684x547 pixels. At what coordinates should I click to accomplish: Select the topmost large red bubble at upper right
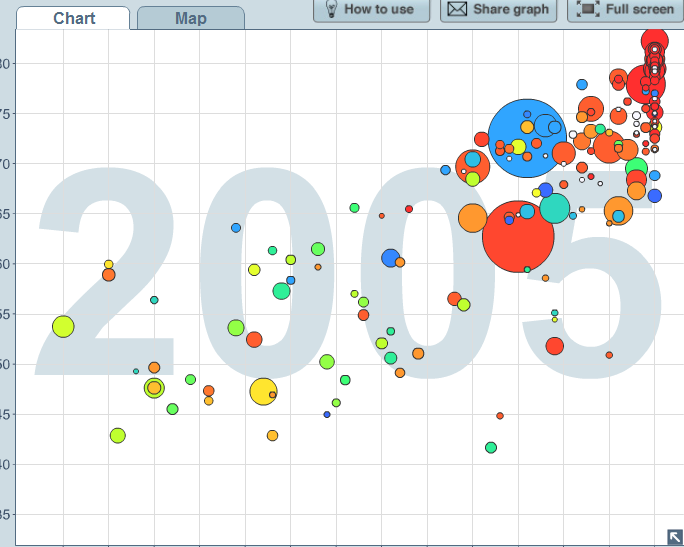tap(655, 41)
